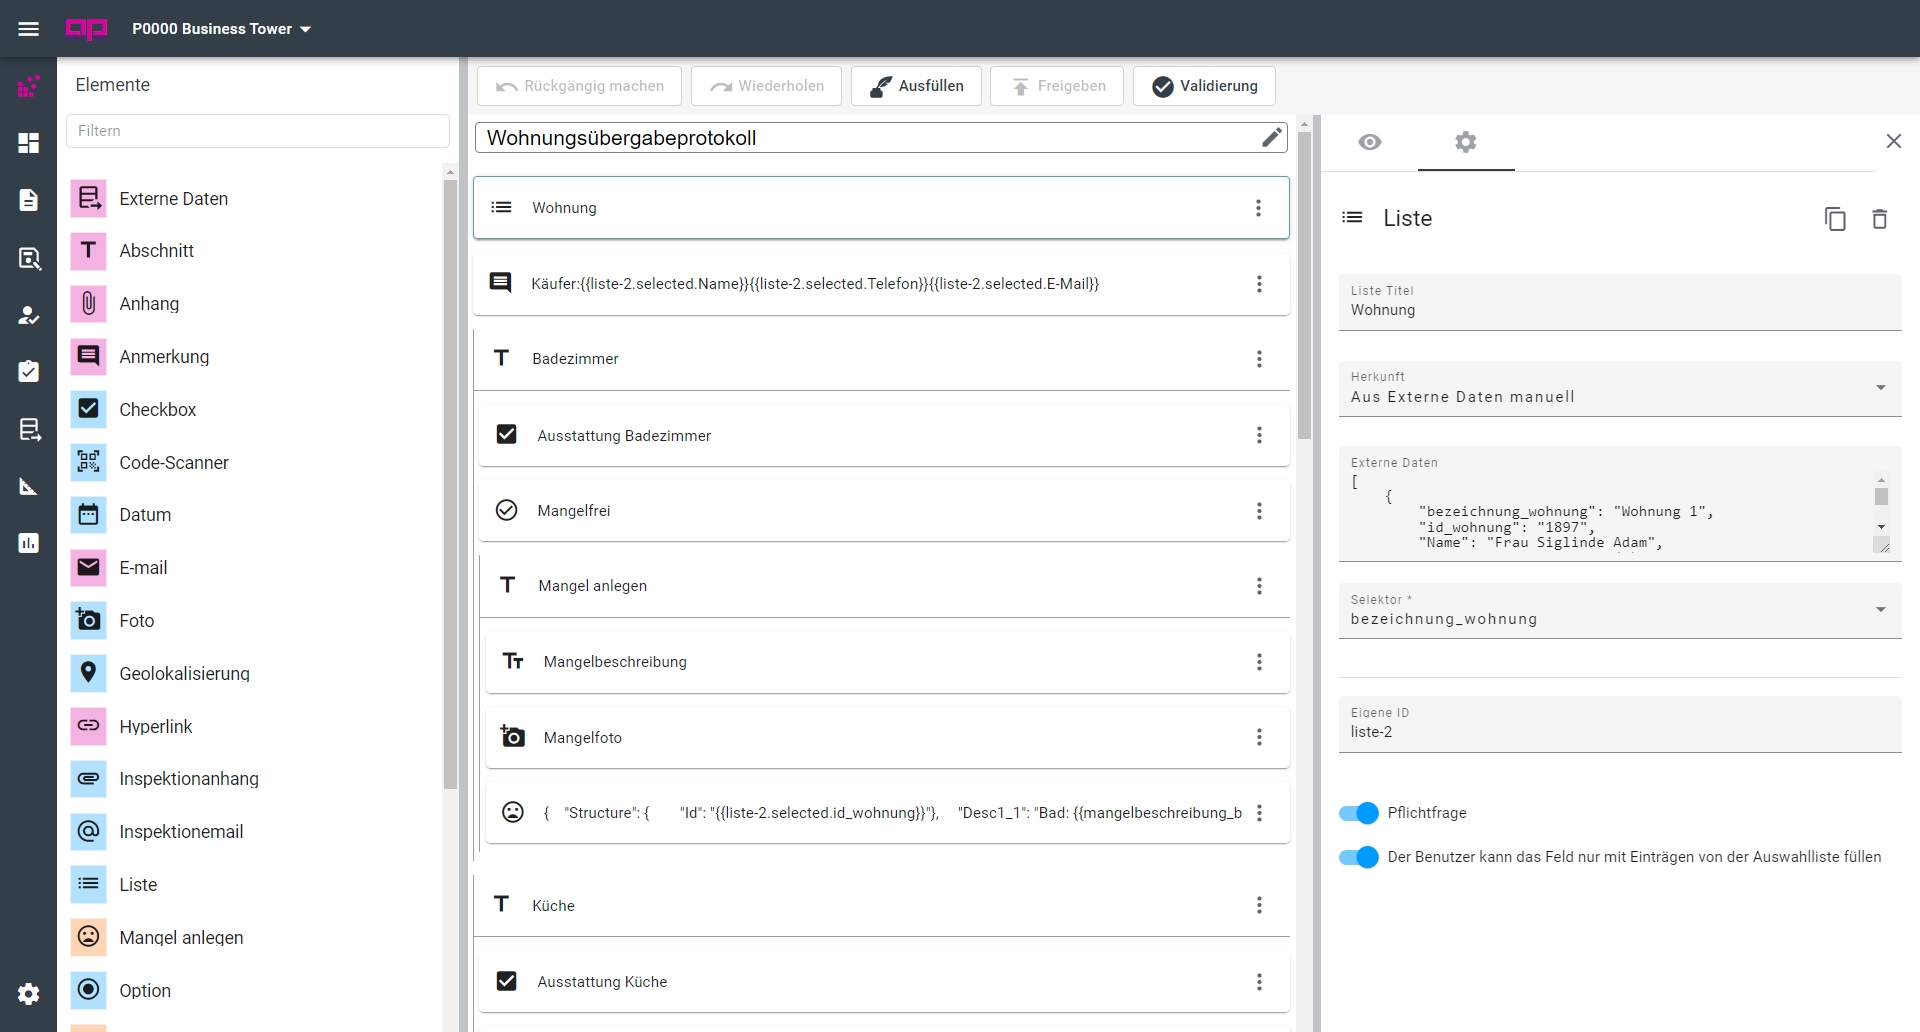
Task: Switch to the eye preview tab
Action: 1370,142
